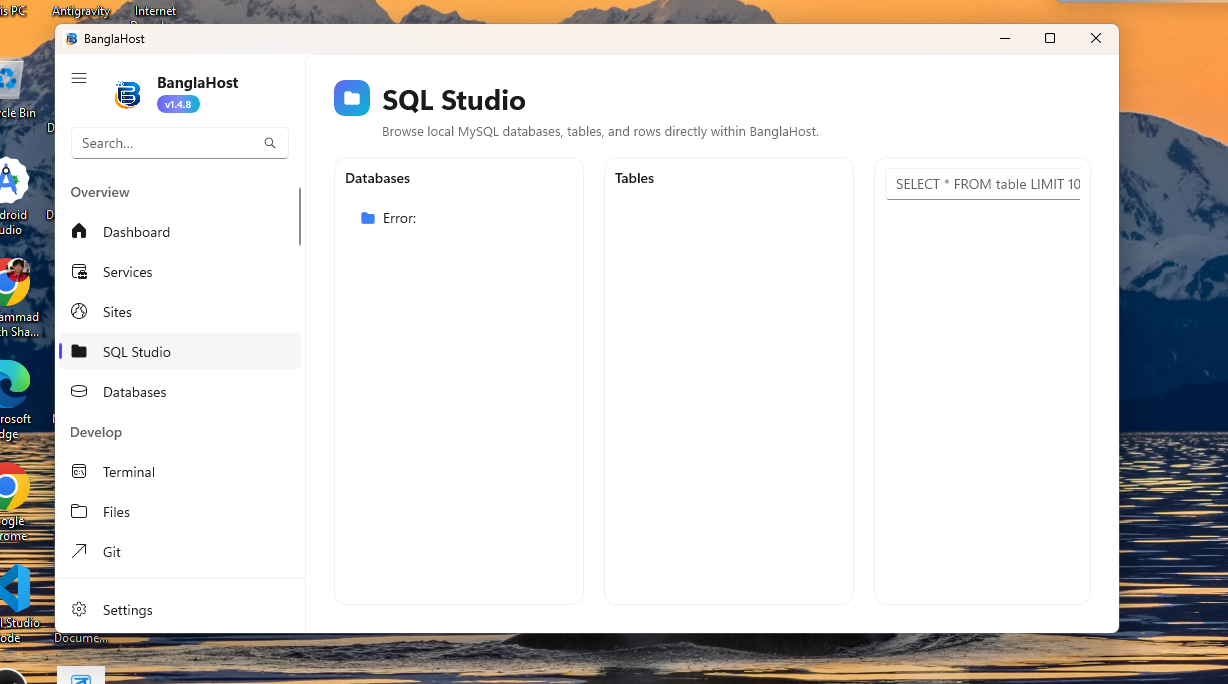Click the SQL Studio page title
Screen dimensions: 1228x684
click(454, 100)
